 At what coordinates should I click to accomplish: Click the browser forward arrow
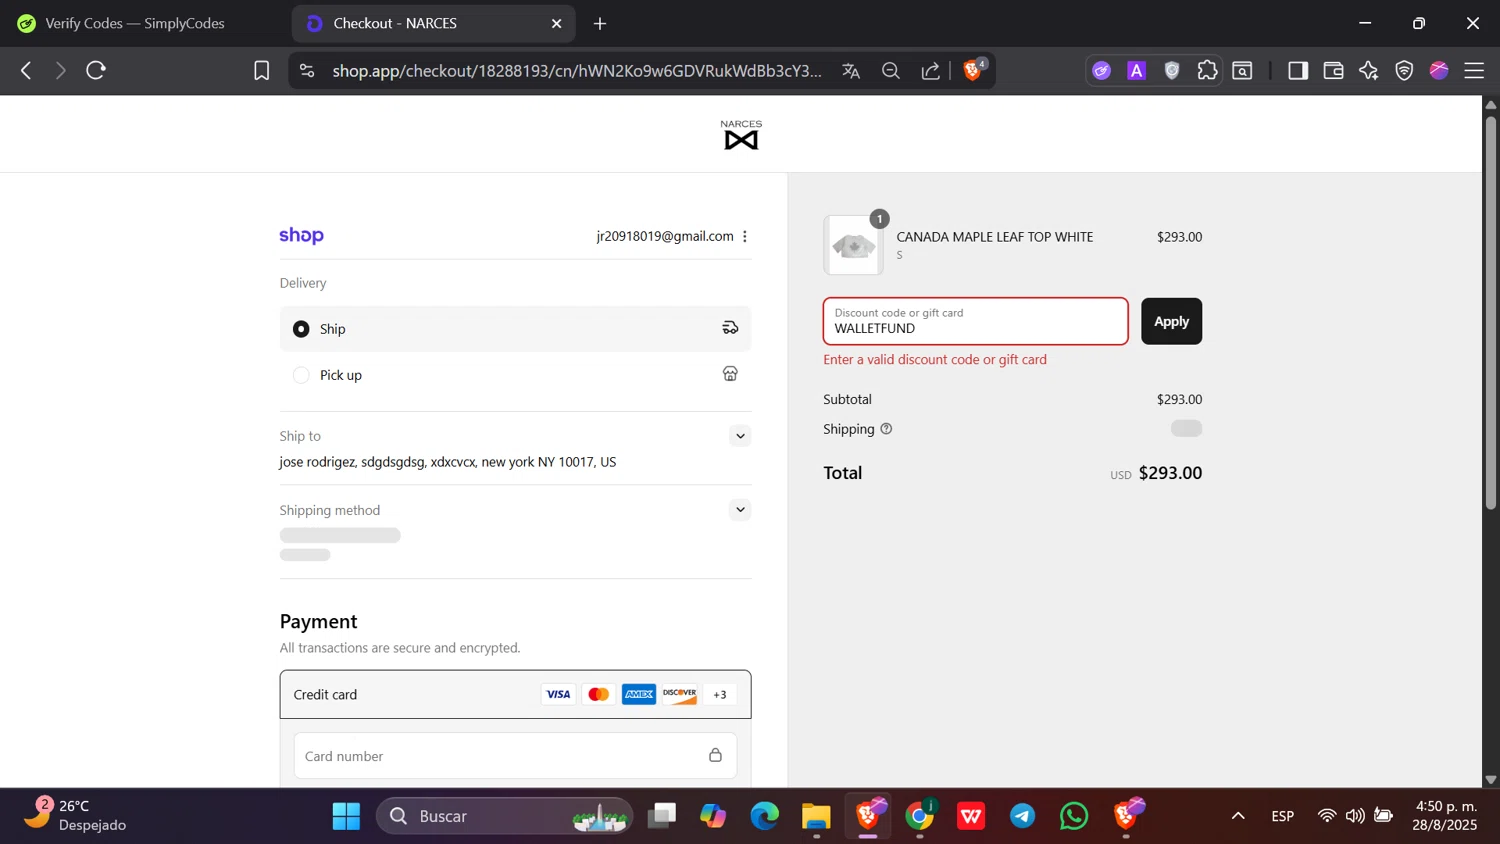pyautogui.click(x=60, y=71)
